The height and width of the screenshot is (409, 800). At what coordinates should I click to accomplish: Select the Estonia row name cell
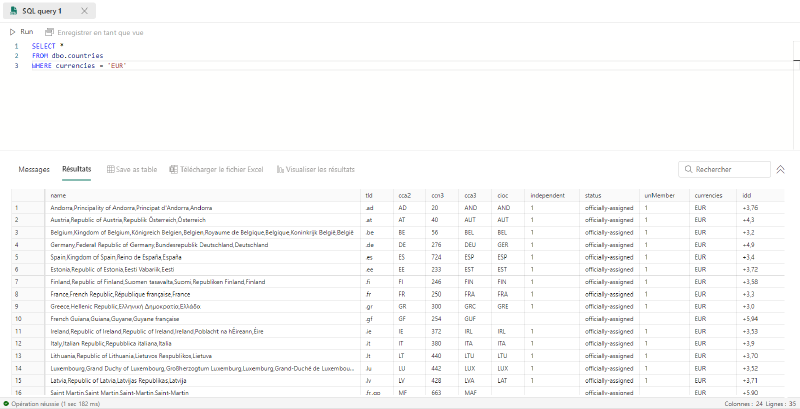pyautogui.click(x=204, y=269)
